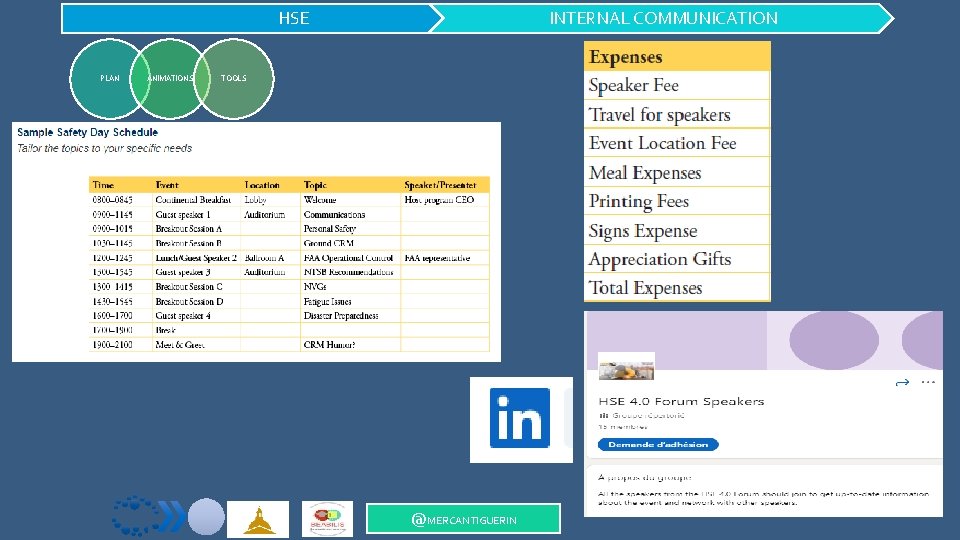Click the Meal Expenses row
Viewport: 960px width, 540px height.
[x=677, y=173]
